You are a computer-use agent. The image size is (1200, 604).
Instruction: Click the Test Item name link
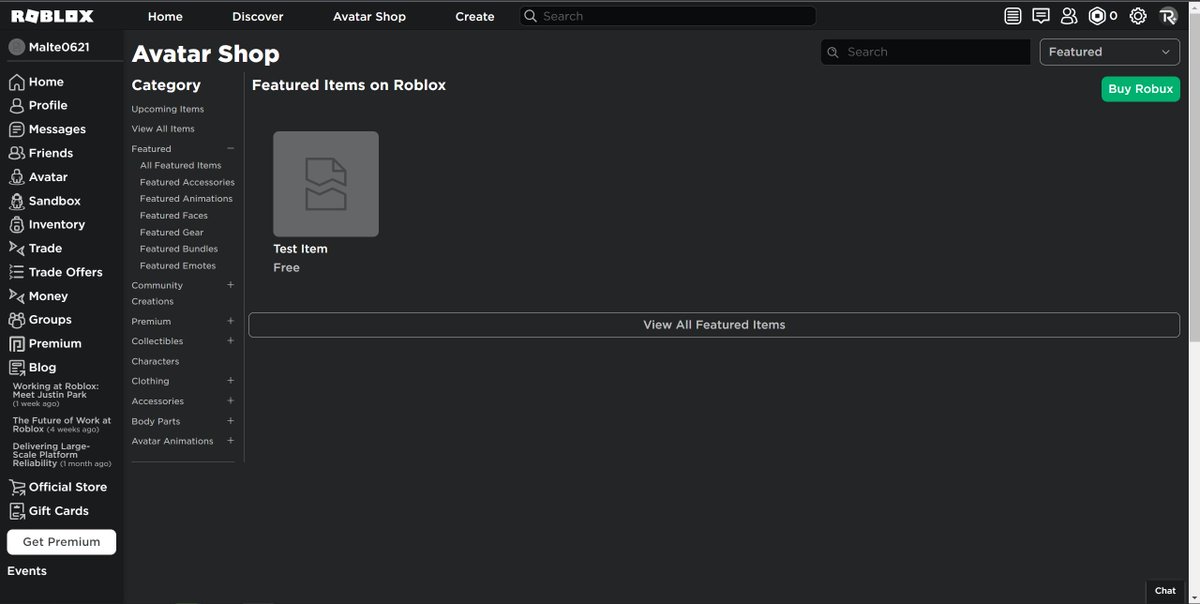(x=300, y=249)
